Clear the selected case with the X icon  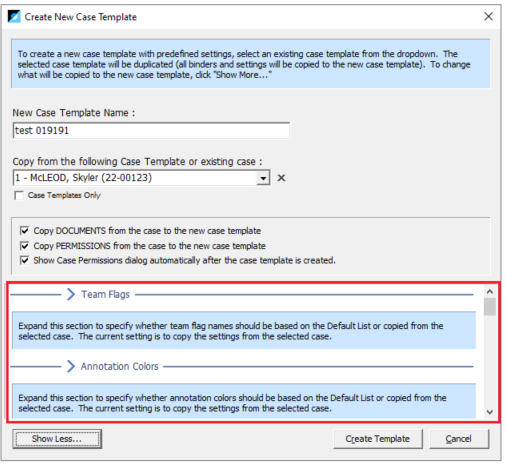coord(281,178)
